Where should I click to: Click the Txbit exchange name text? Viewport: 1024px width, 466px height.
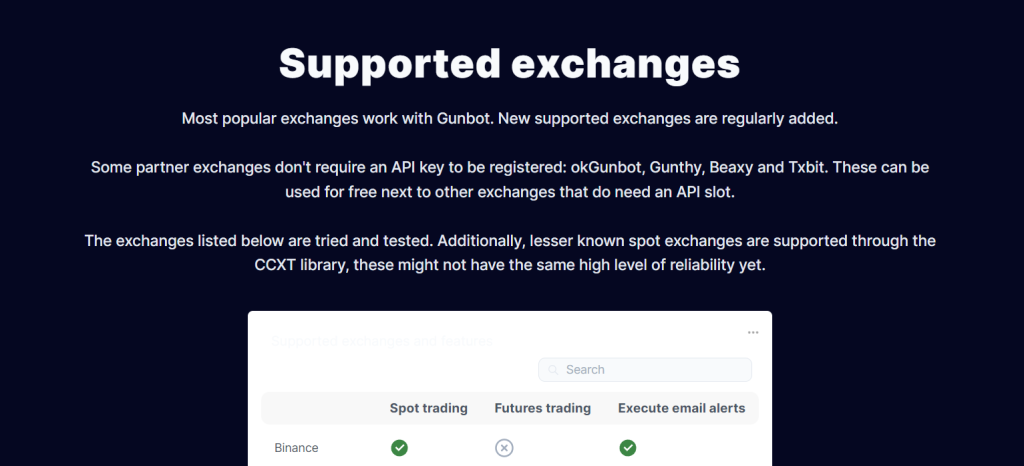point(808,167)
